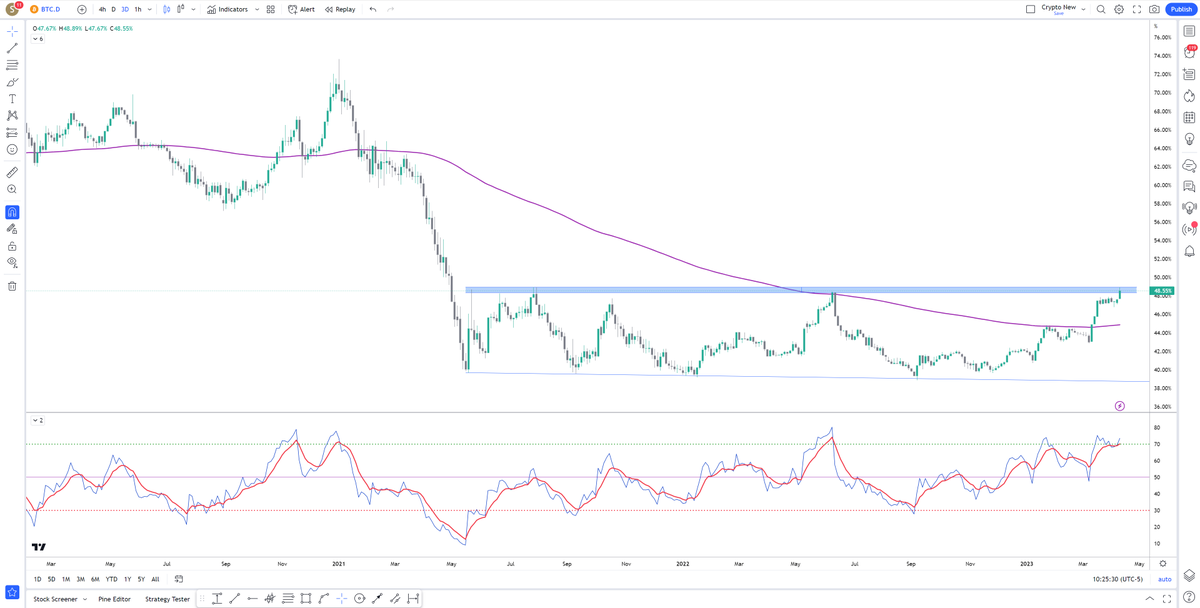This screenshot has height=608, width=1200.
Task: Open the economic calendar panel
Action: (x=1189, y=118)
